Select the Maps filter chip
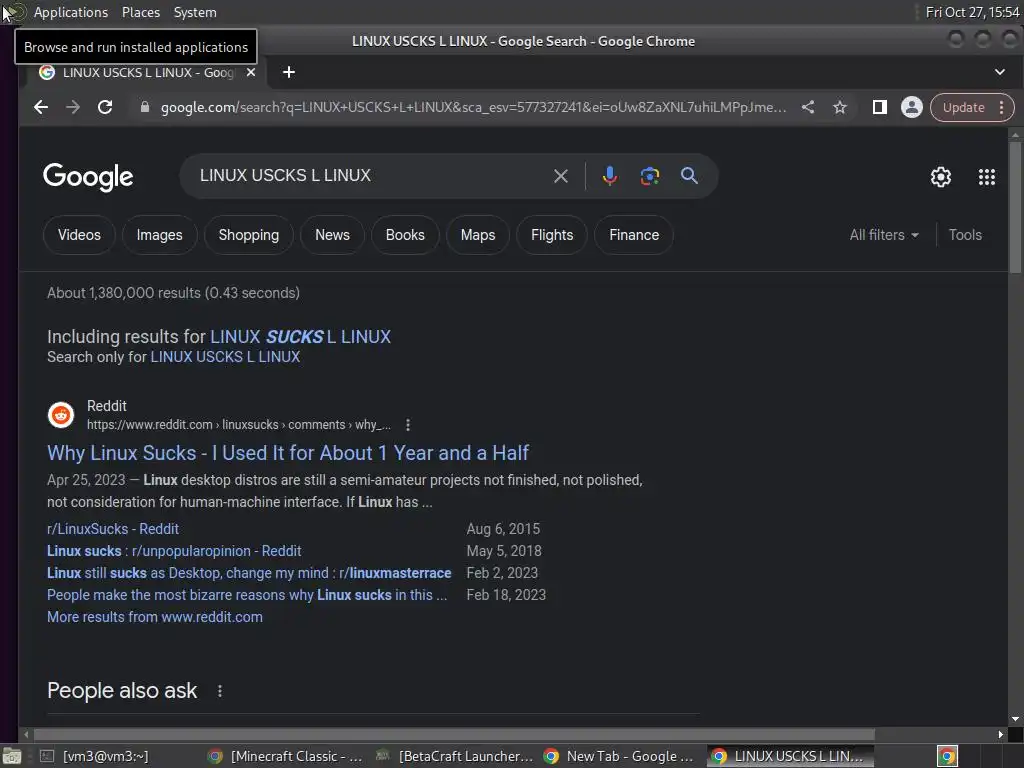The image size is (1024, 768). pyautogui.click(x=478, y=235)
